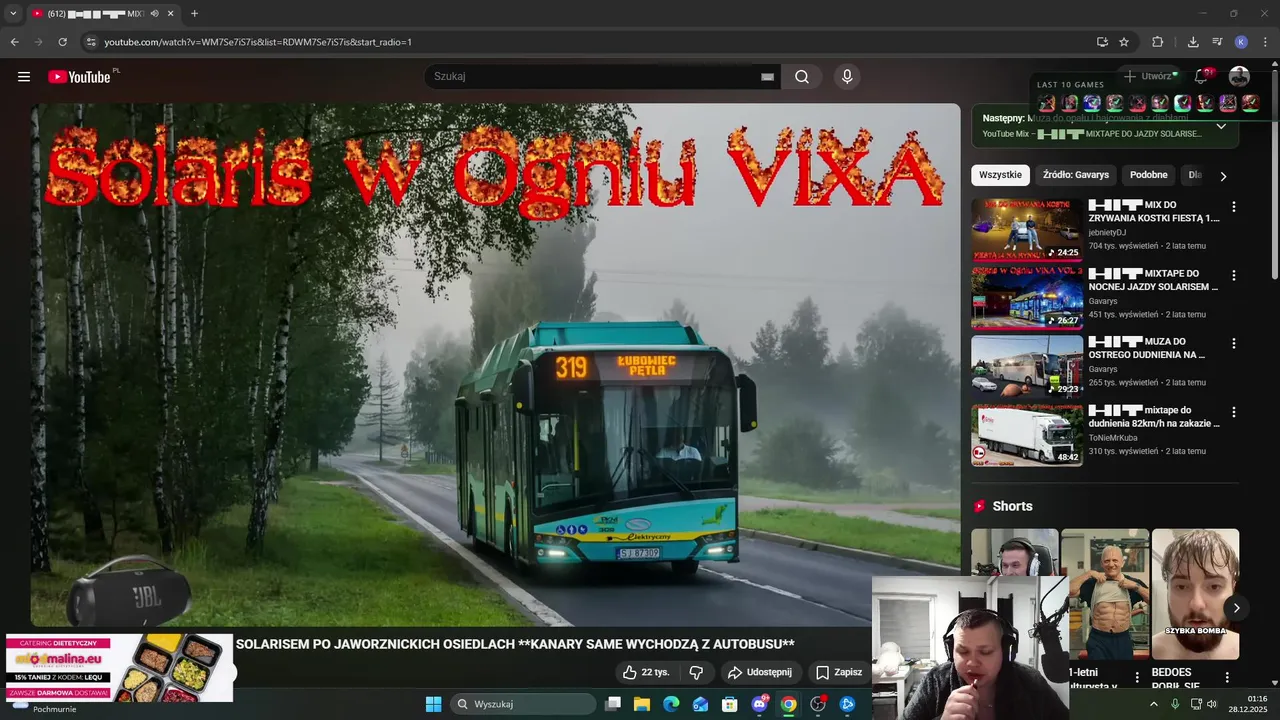Open options for dudnienia 82km/h video

point(1234,412)
